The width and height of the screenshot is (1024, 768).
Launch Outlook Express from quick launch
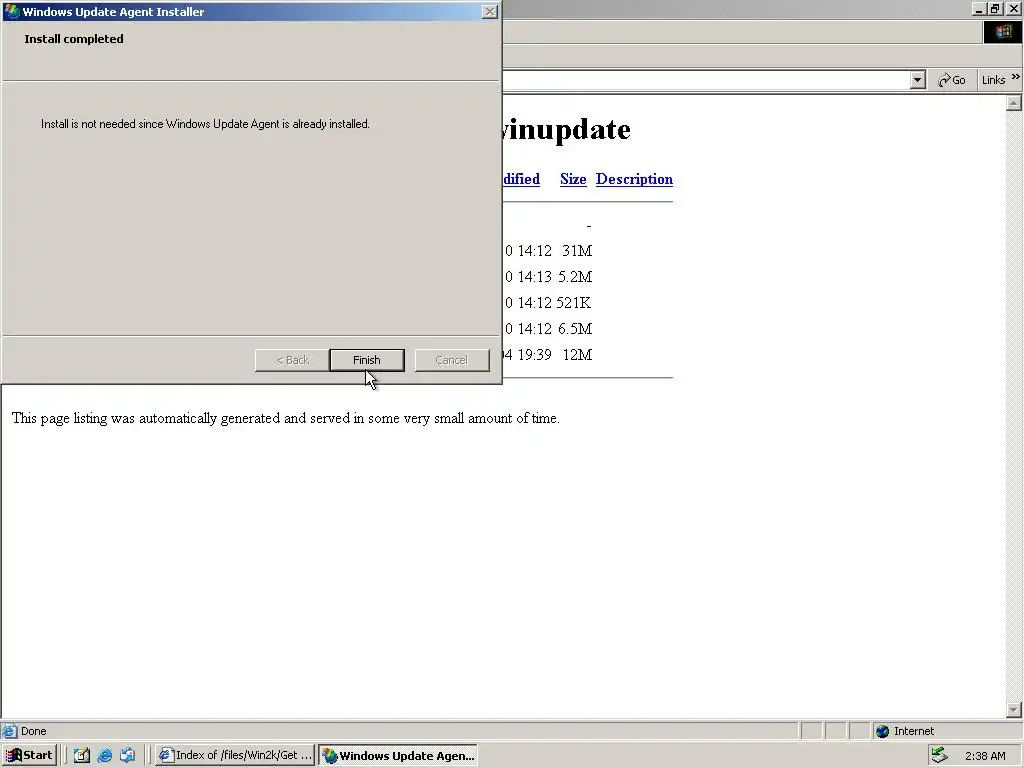(127, 755)
